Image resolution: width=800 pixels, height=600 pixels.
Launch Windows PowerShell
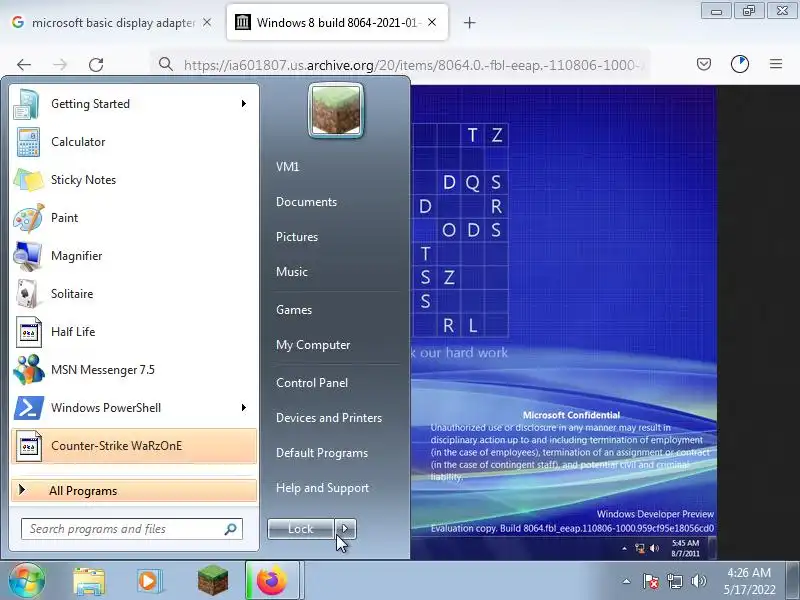[x=134, y=408]
